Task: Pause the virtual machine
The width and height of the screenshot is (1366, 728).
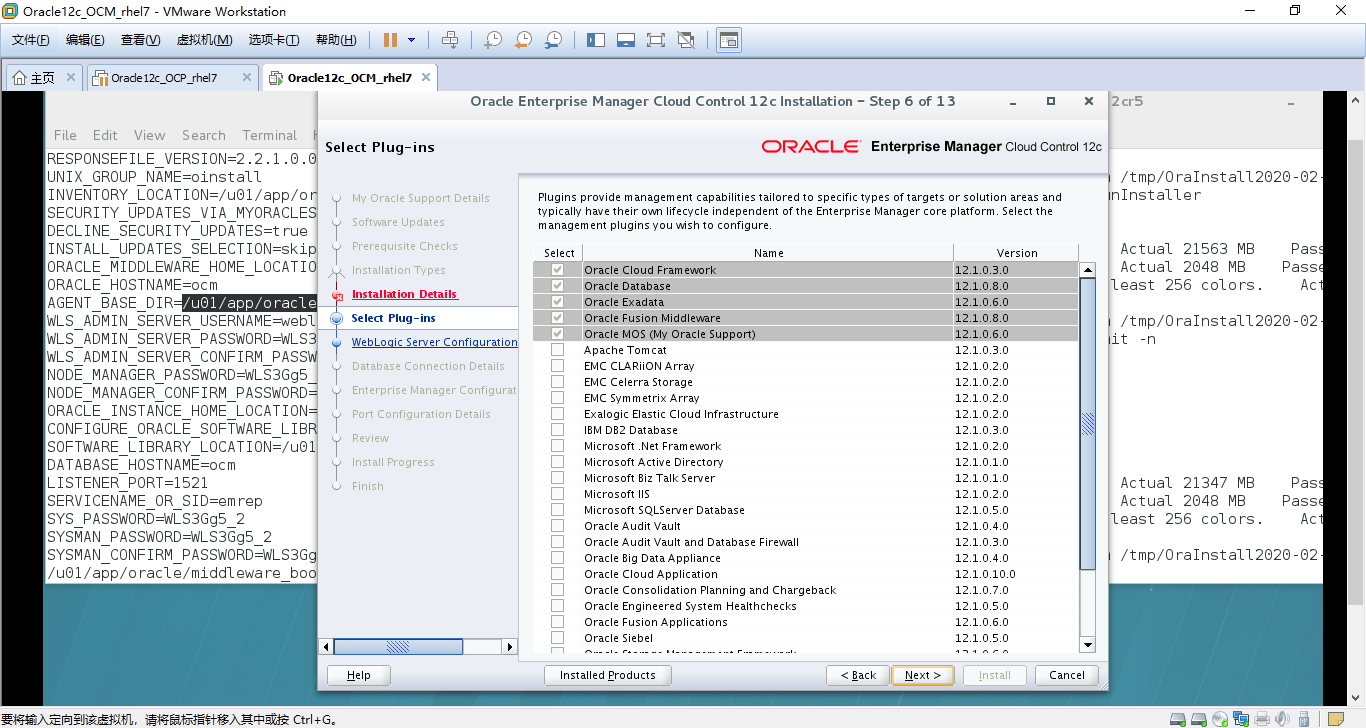Action: (x=390, y=40)
